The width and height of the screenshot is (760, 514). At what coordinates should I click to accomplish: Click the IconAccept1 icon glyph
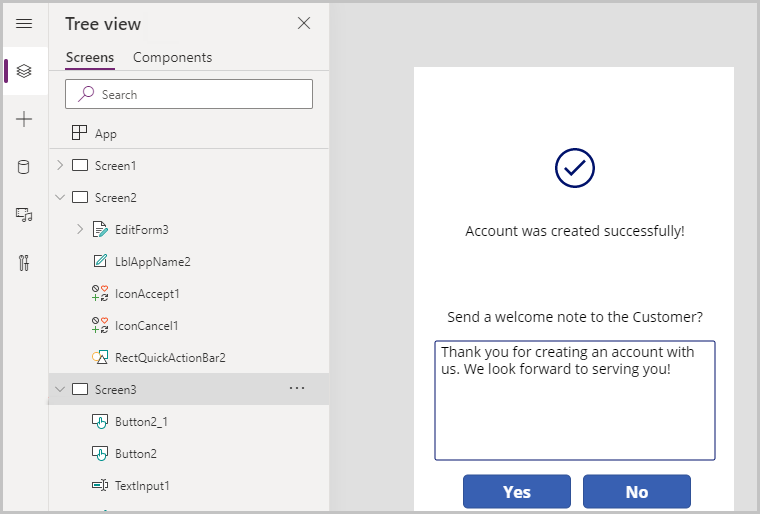(x=100, y=293)
